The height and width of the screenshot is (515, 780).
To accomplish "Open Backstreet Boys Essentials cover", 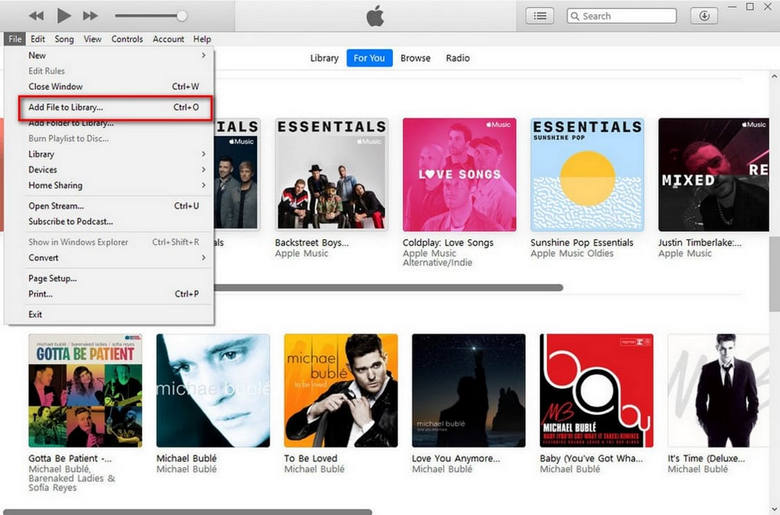I will (x=331, y=174).
